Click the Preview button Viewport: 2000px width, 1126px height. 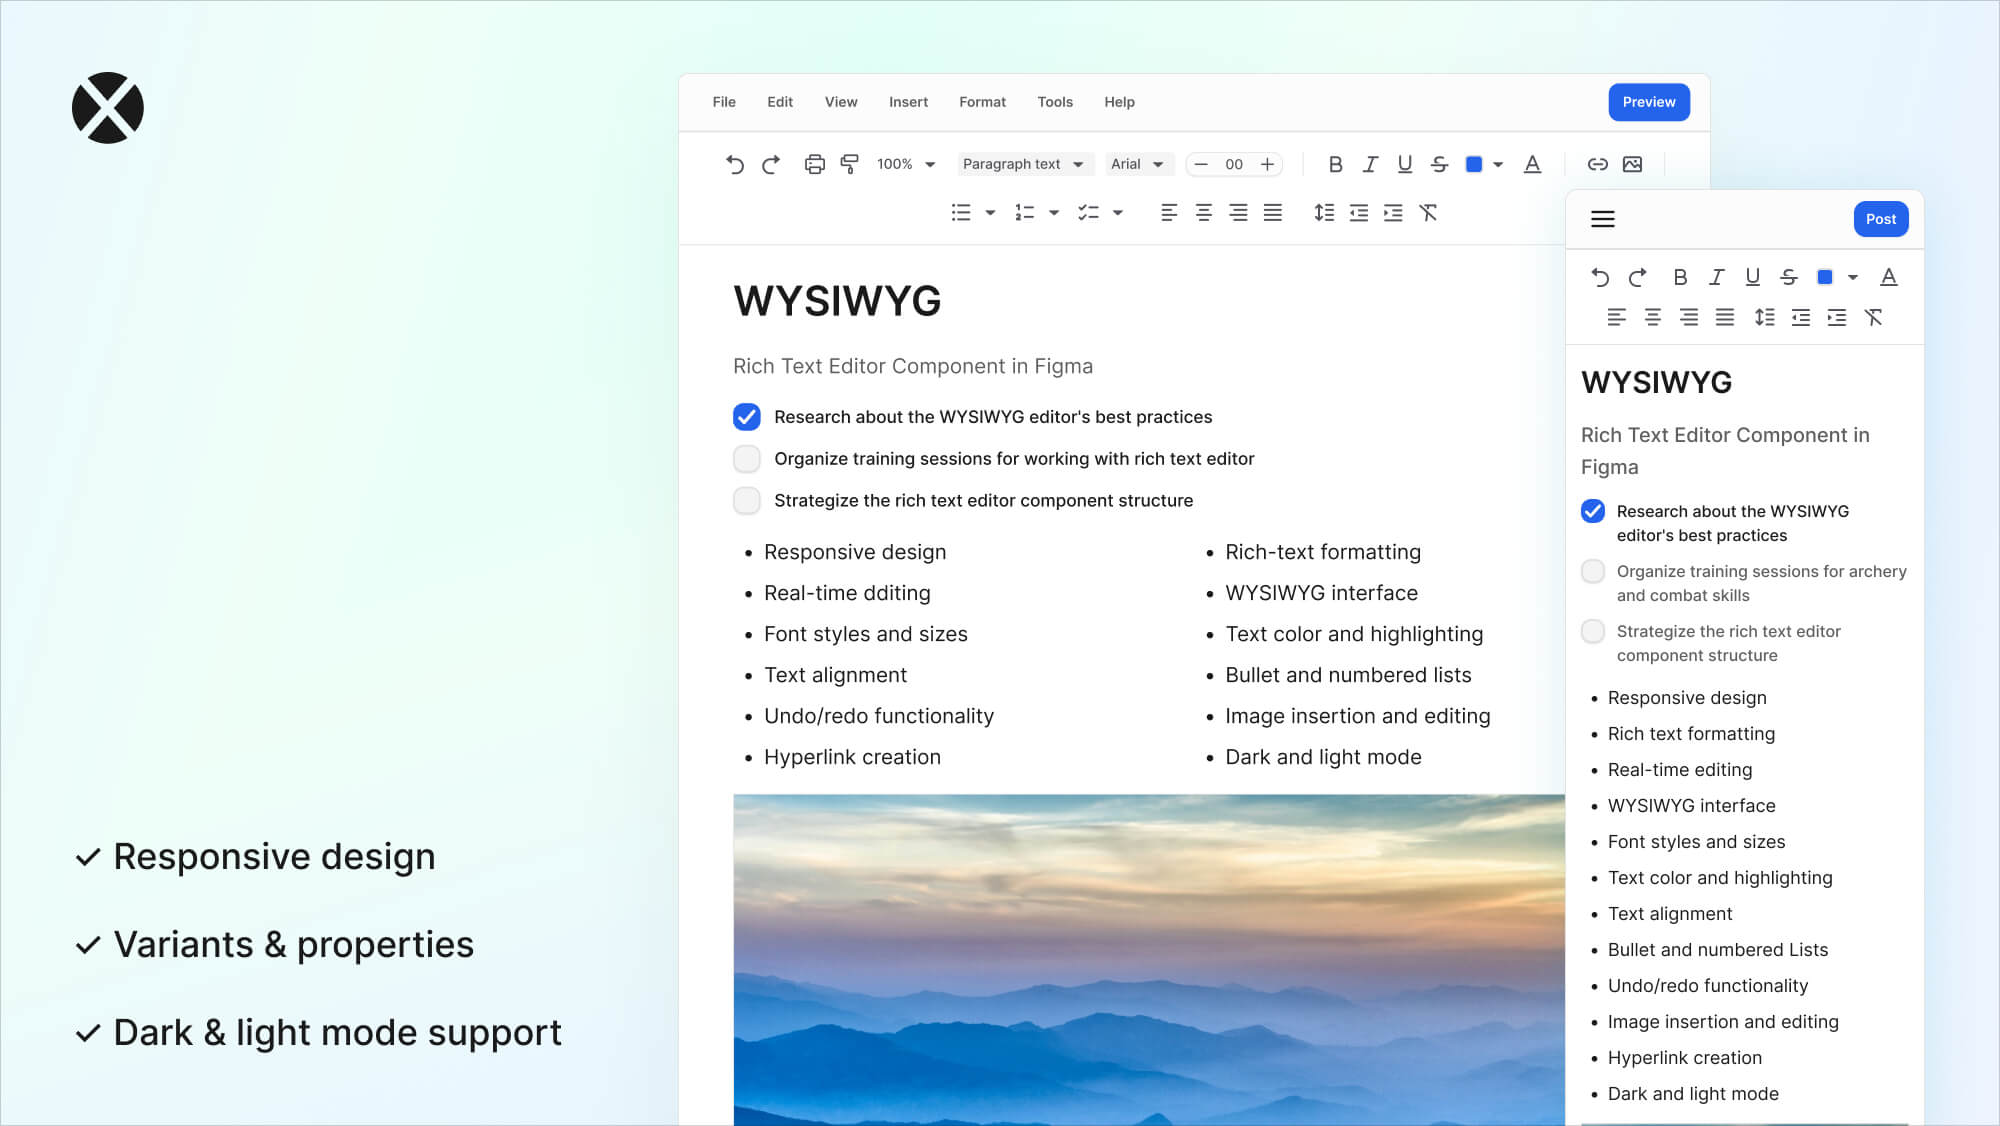tap(1648, 100)
